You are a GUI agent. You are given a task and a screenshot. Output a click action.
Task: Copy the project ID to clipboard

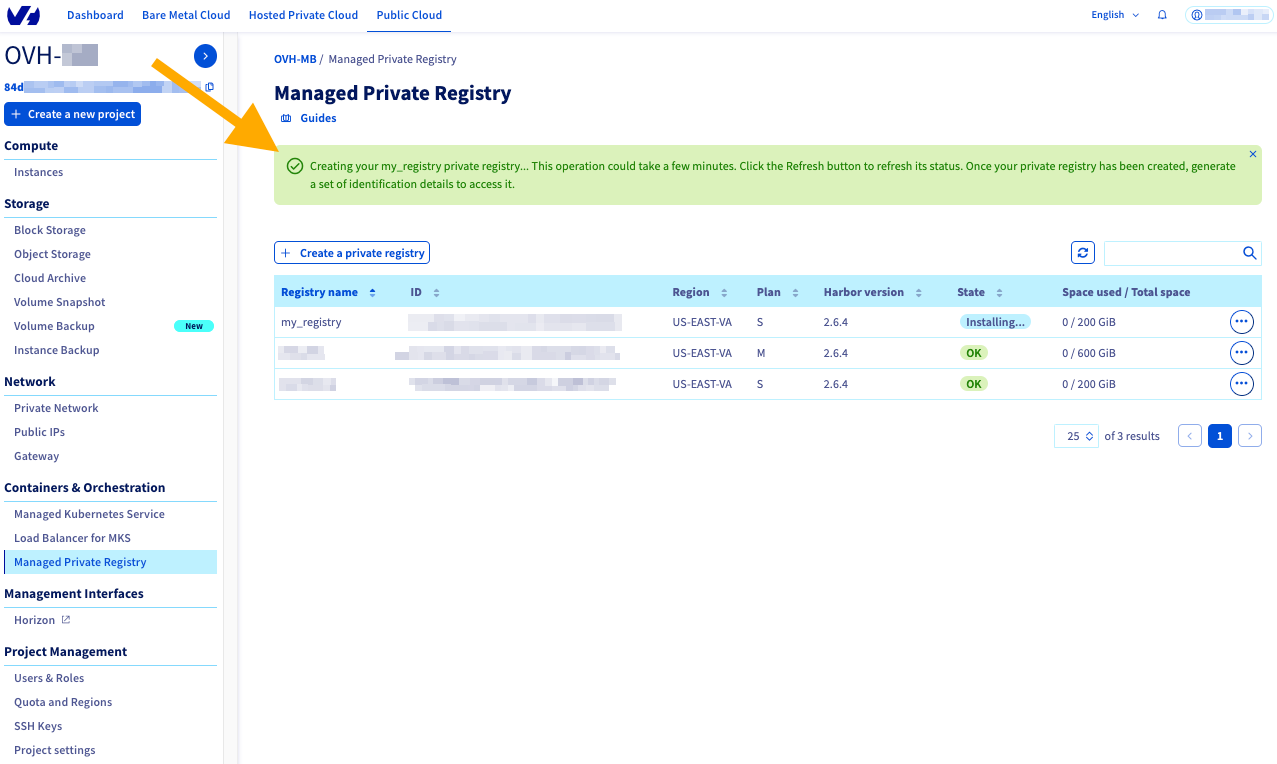point(209,87)
